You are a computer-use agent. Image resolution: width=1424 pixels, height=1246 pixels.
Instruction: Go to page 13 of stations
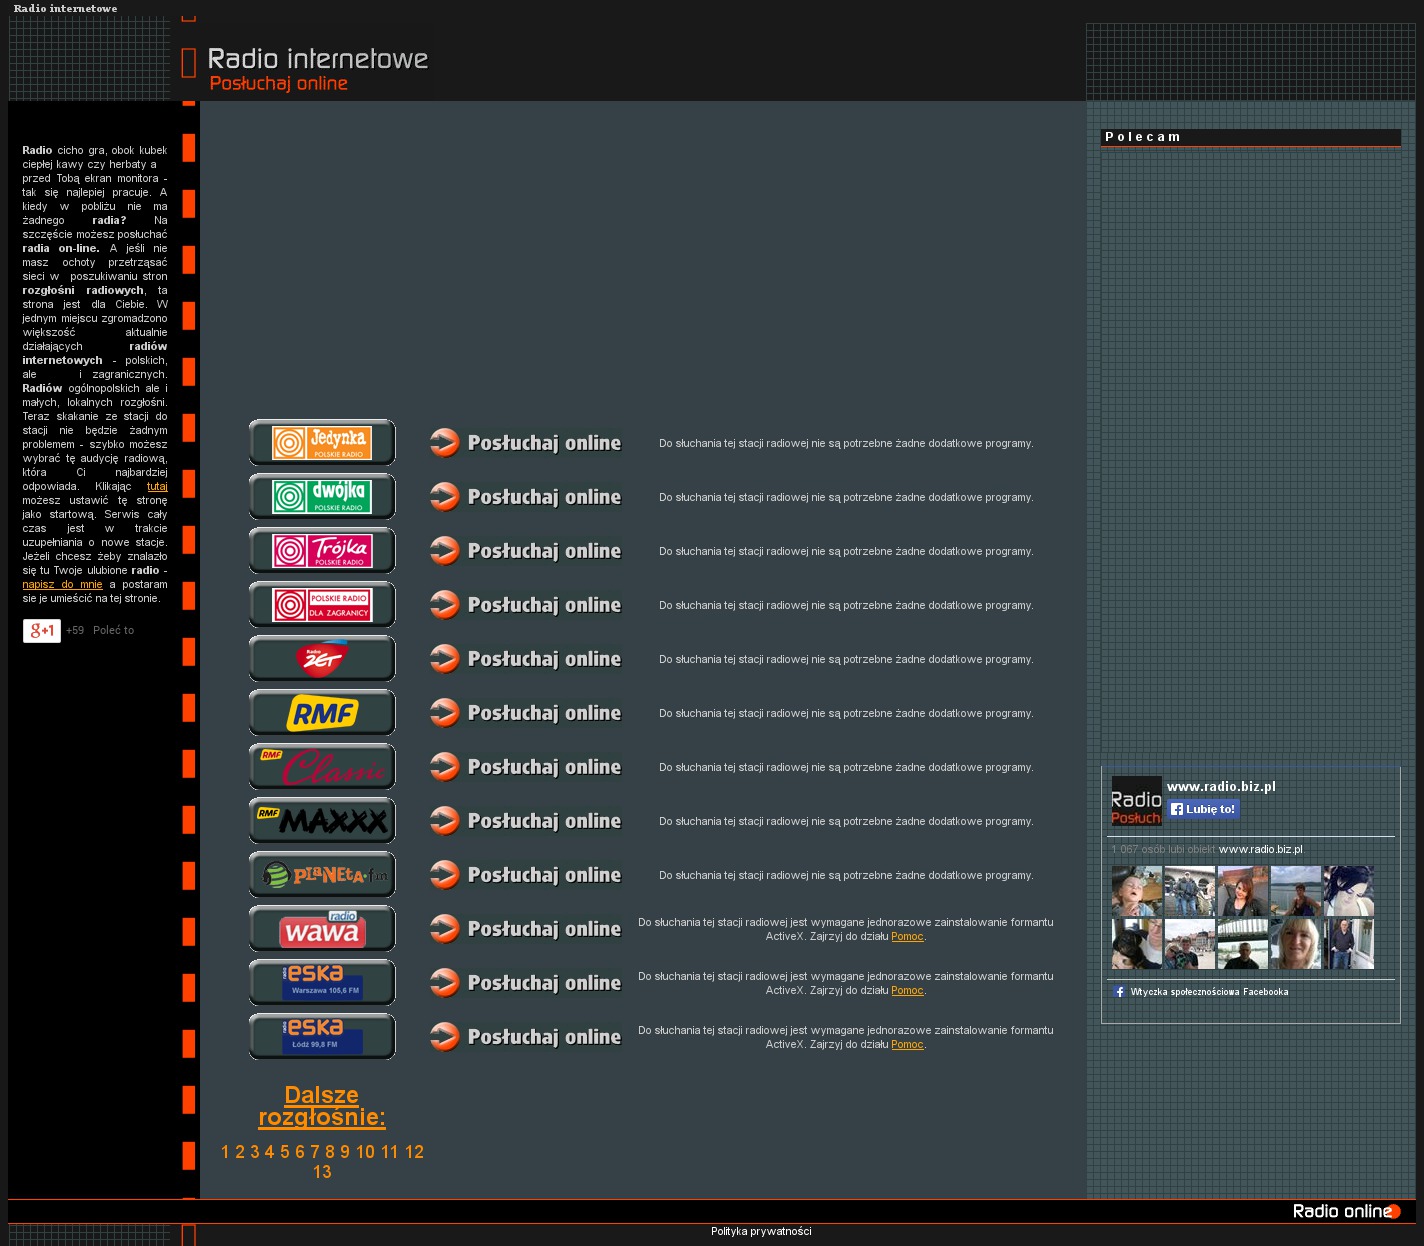click(322, 1172)
